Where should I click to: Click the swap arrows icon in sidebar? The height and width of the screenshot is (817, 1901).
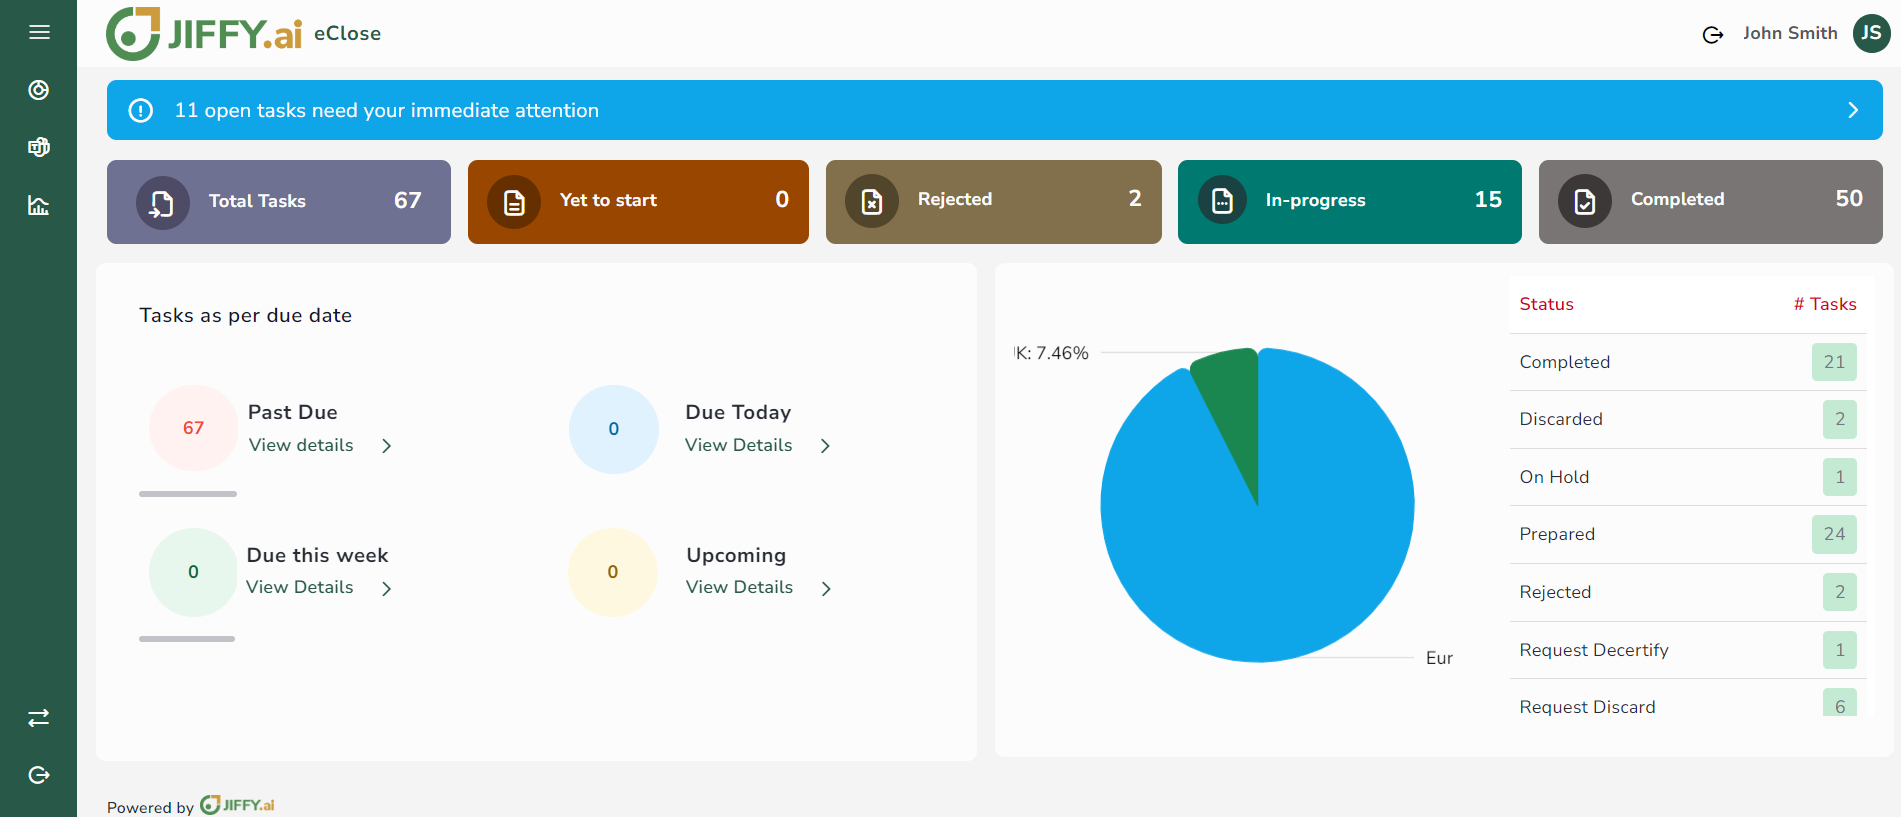coord(39,718)
